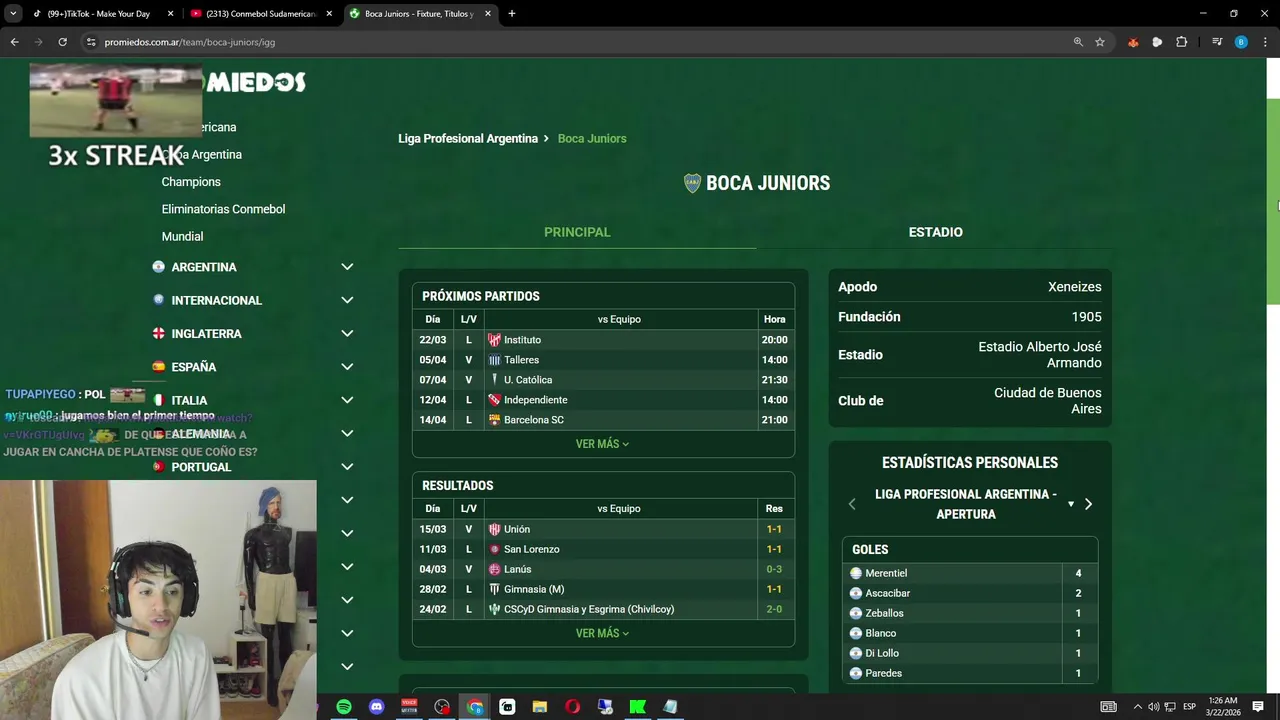This screenshot has height=720, width=1280.
Task: Show hidden system tray icons
Action: (x=1137, y=707)
